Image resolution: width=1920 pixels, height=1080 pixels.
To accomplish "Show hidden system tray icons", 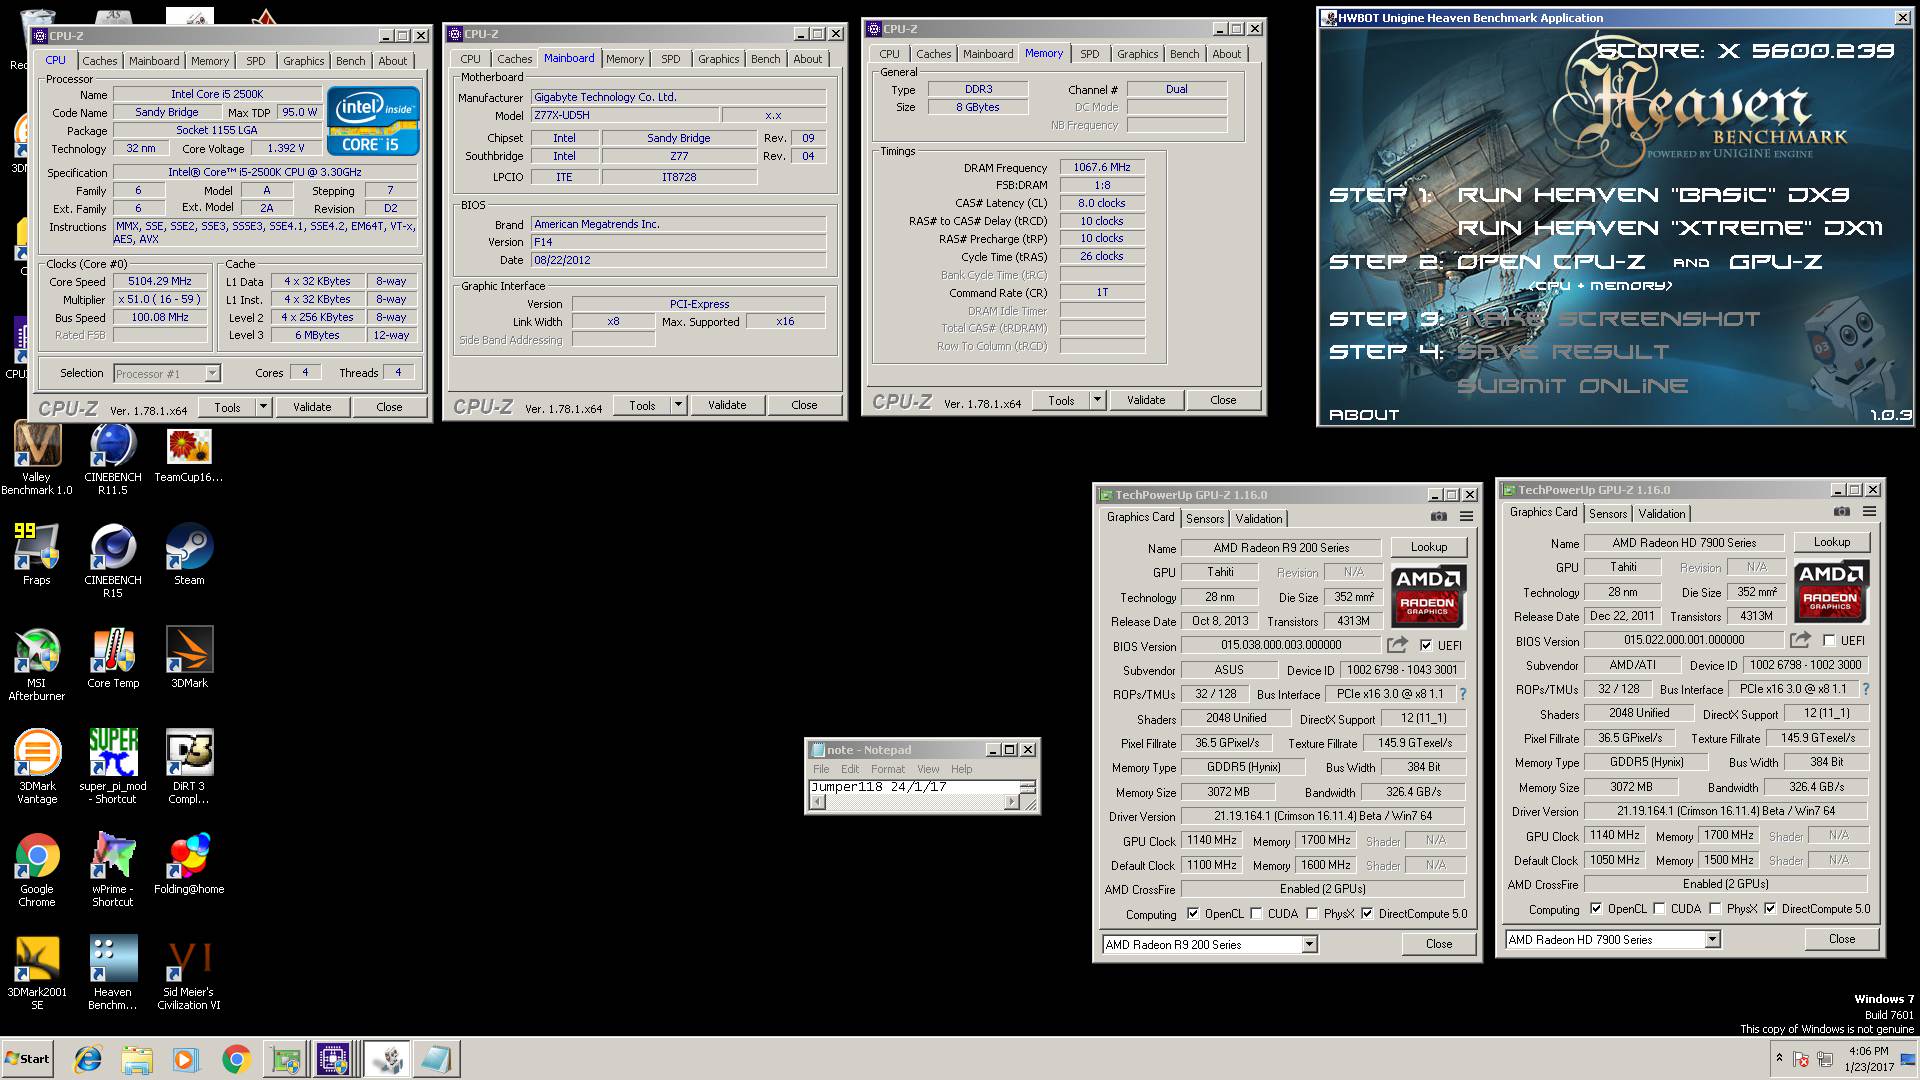I will pyautogui.click(x=1779, y=1058).
